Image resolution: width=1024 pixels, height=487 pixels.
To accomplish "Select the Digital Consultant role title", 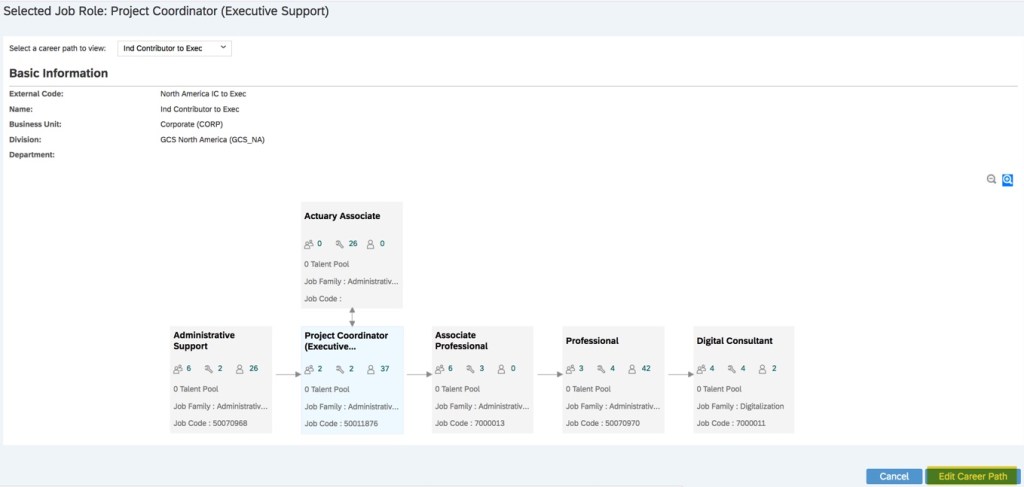I will 734,341.
